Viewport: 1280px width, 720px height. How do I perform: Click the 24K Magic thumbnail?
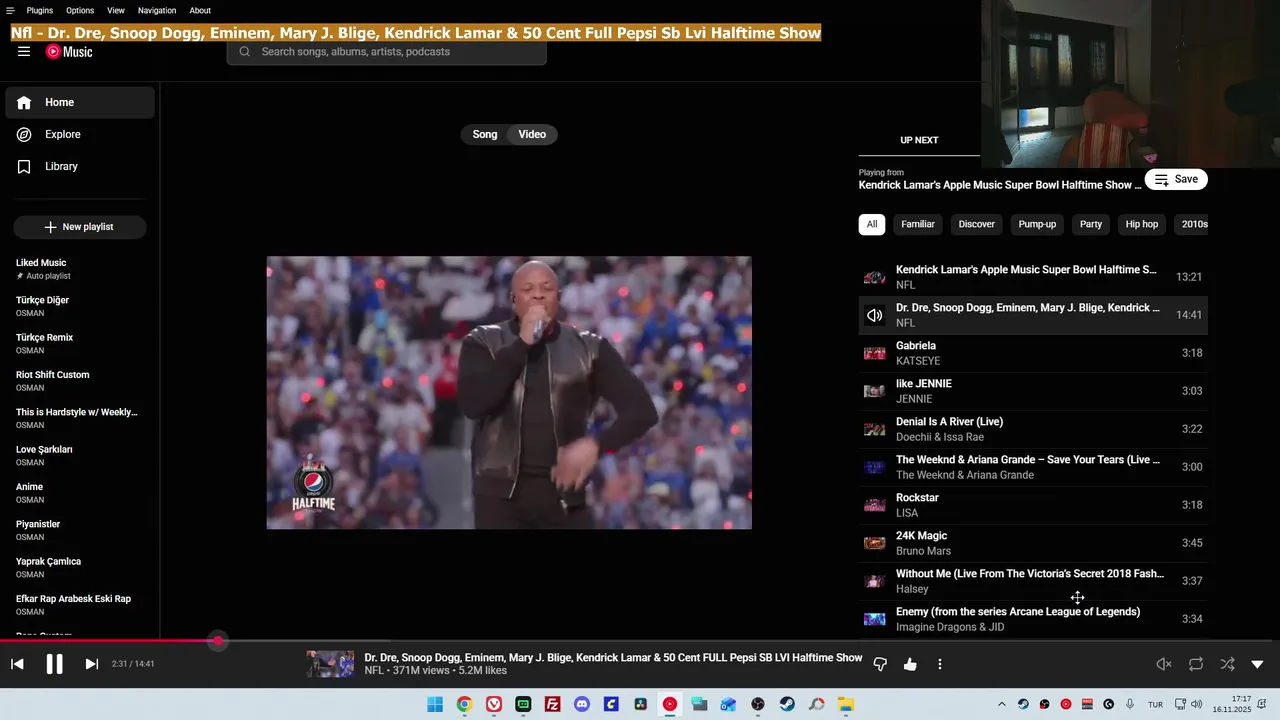875,543
